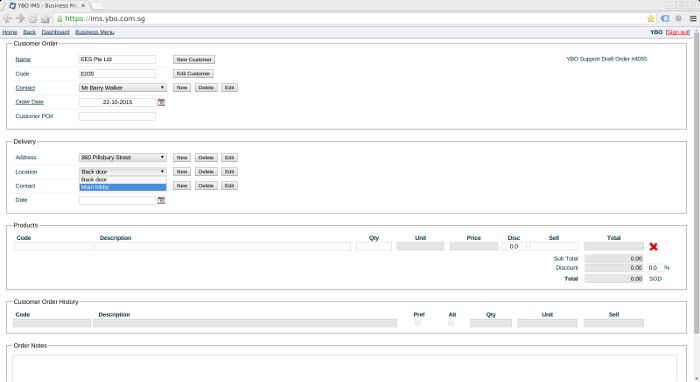Collapse the Location dropdown

[x=123, y=171]
